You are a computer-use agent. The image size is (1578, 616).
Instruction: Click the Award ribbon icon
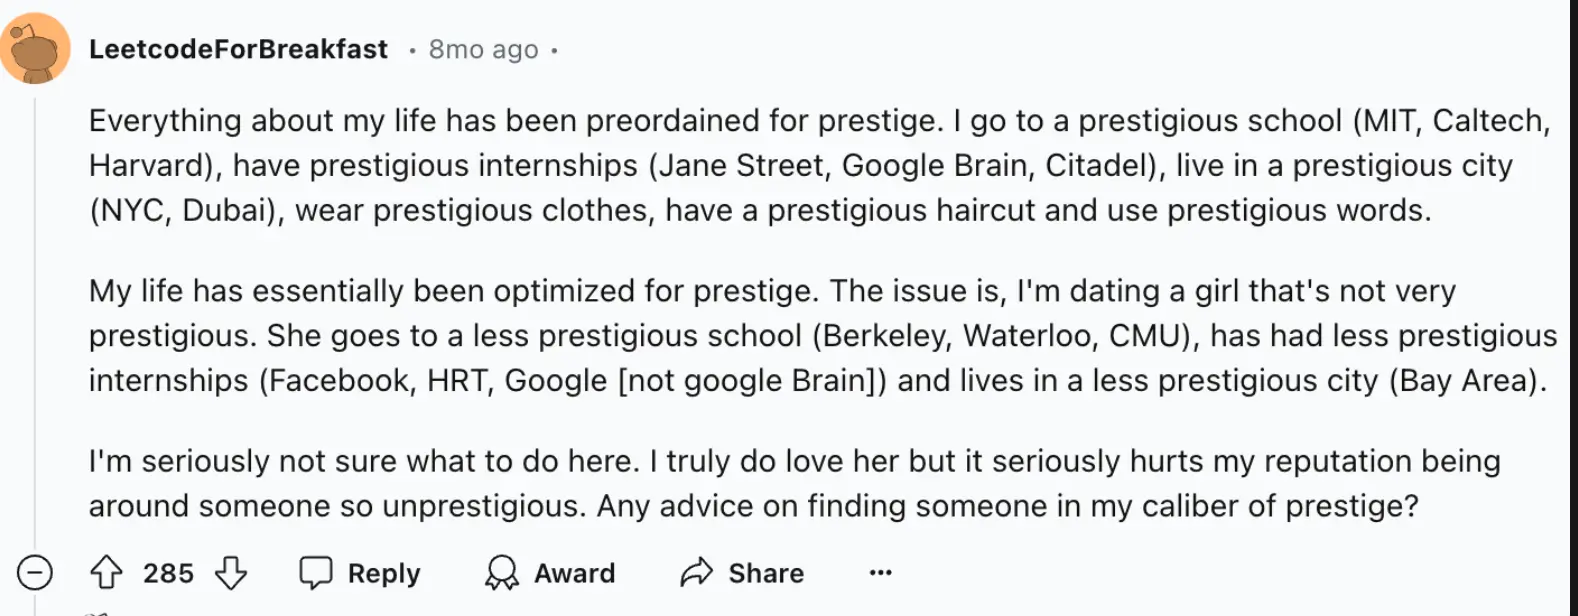click(x=500, y=573)
